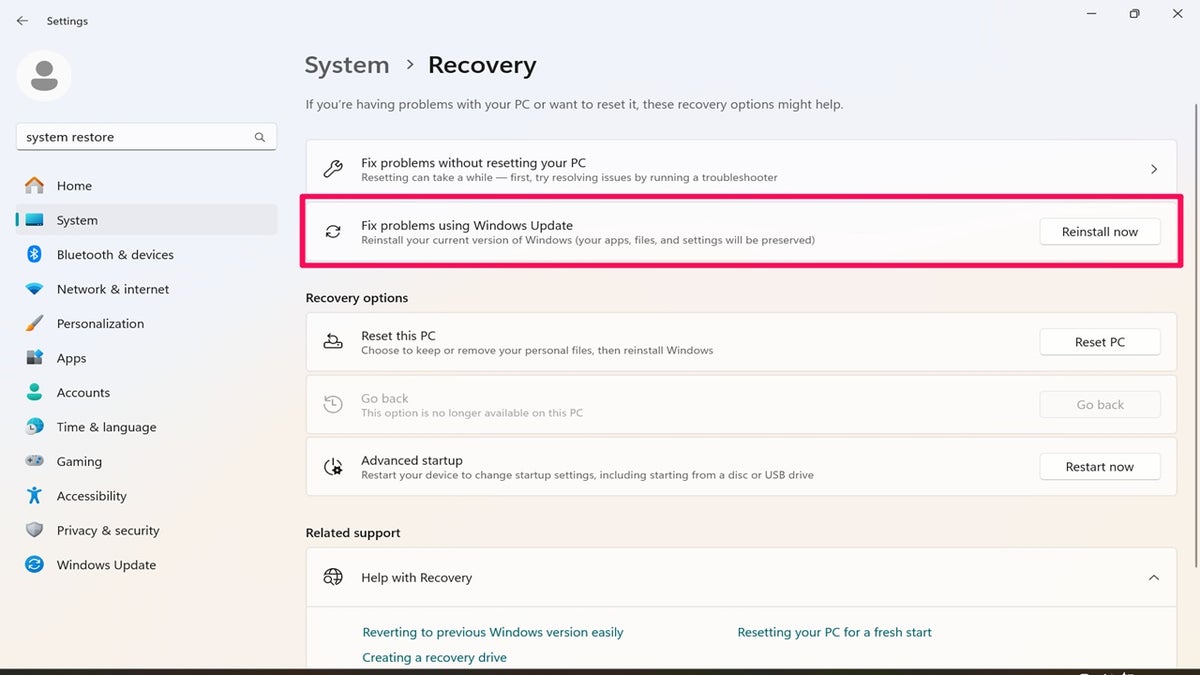
Task: Click the Reinstall now button
Action: (x=1100, y=232)
